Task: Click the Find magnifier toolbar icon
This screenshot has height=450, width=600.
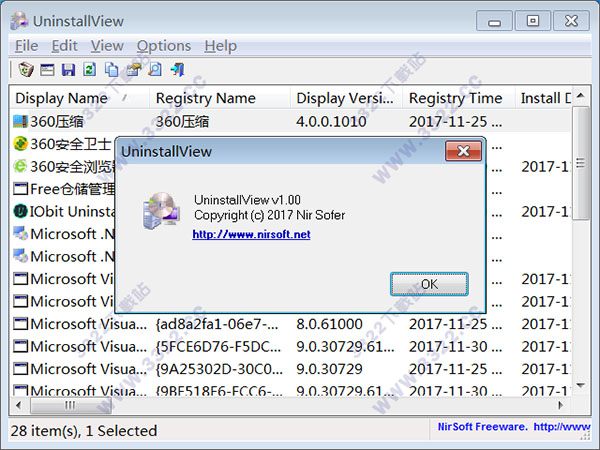Action: click(x=155, y=70)
